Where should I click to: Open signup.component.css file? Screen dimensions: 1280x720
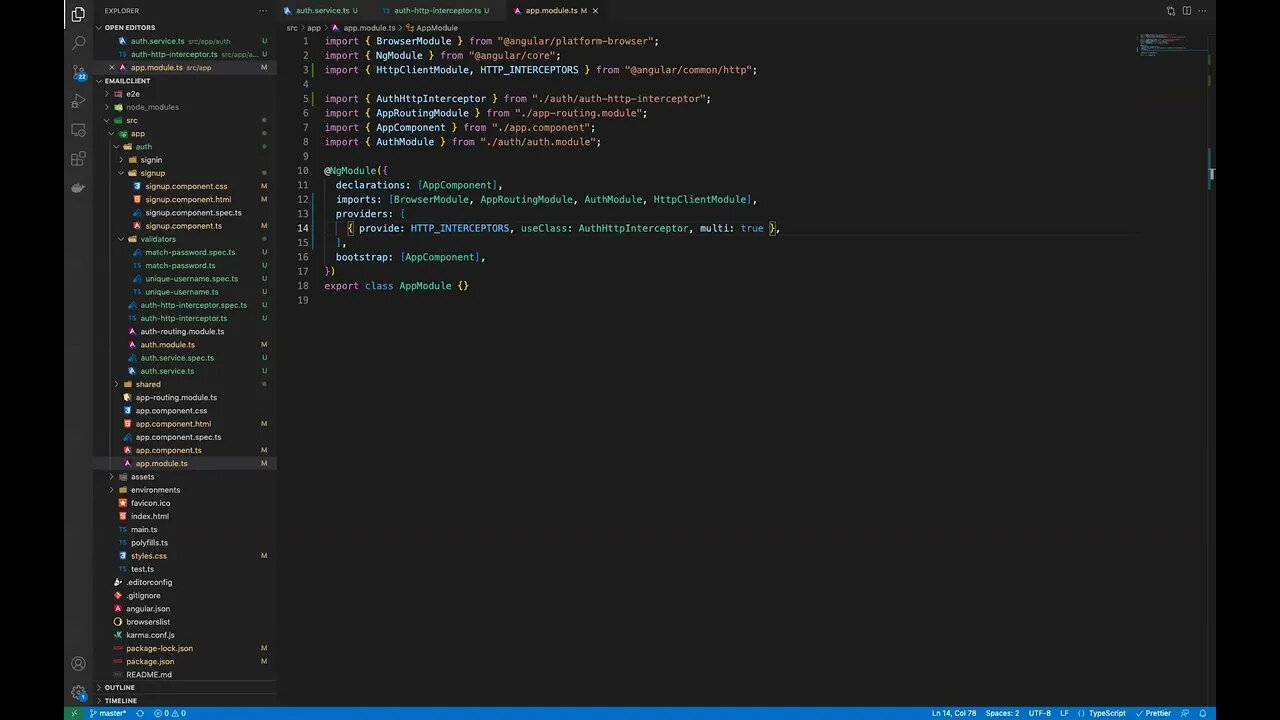pos(186,186)
